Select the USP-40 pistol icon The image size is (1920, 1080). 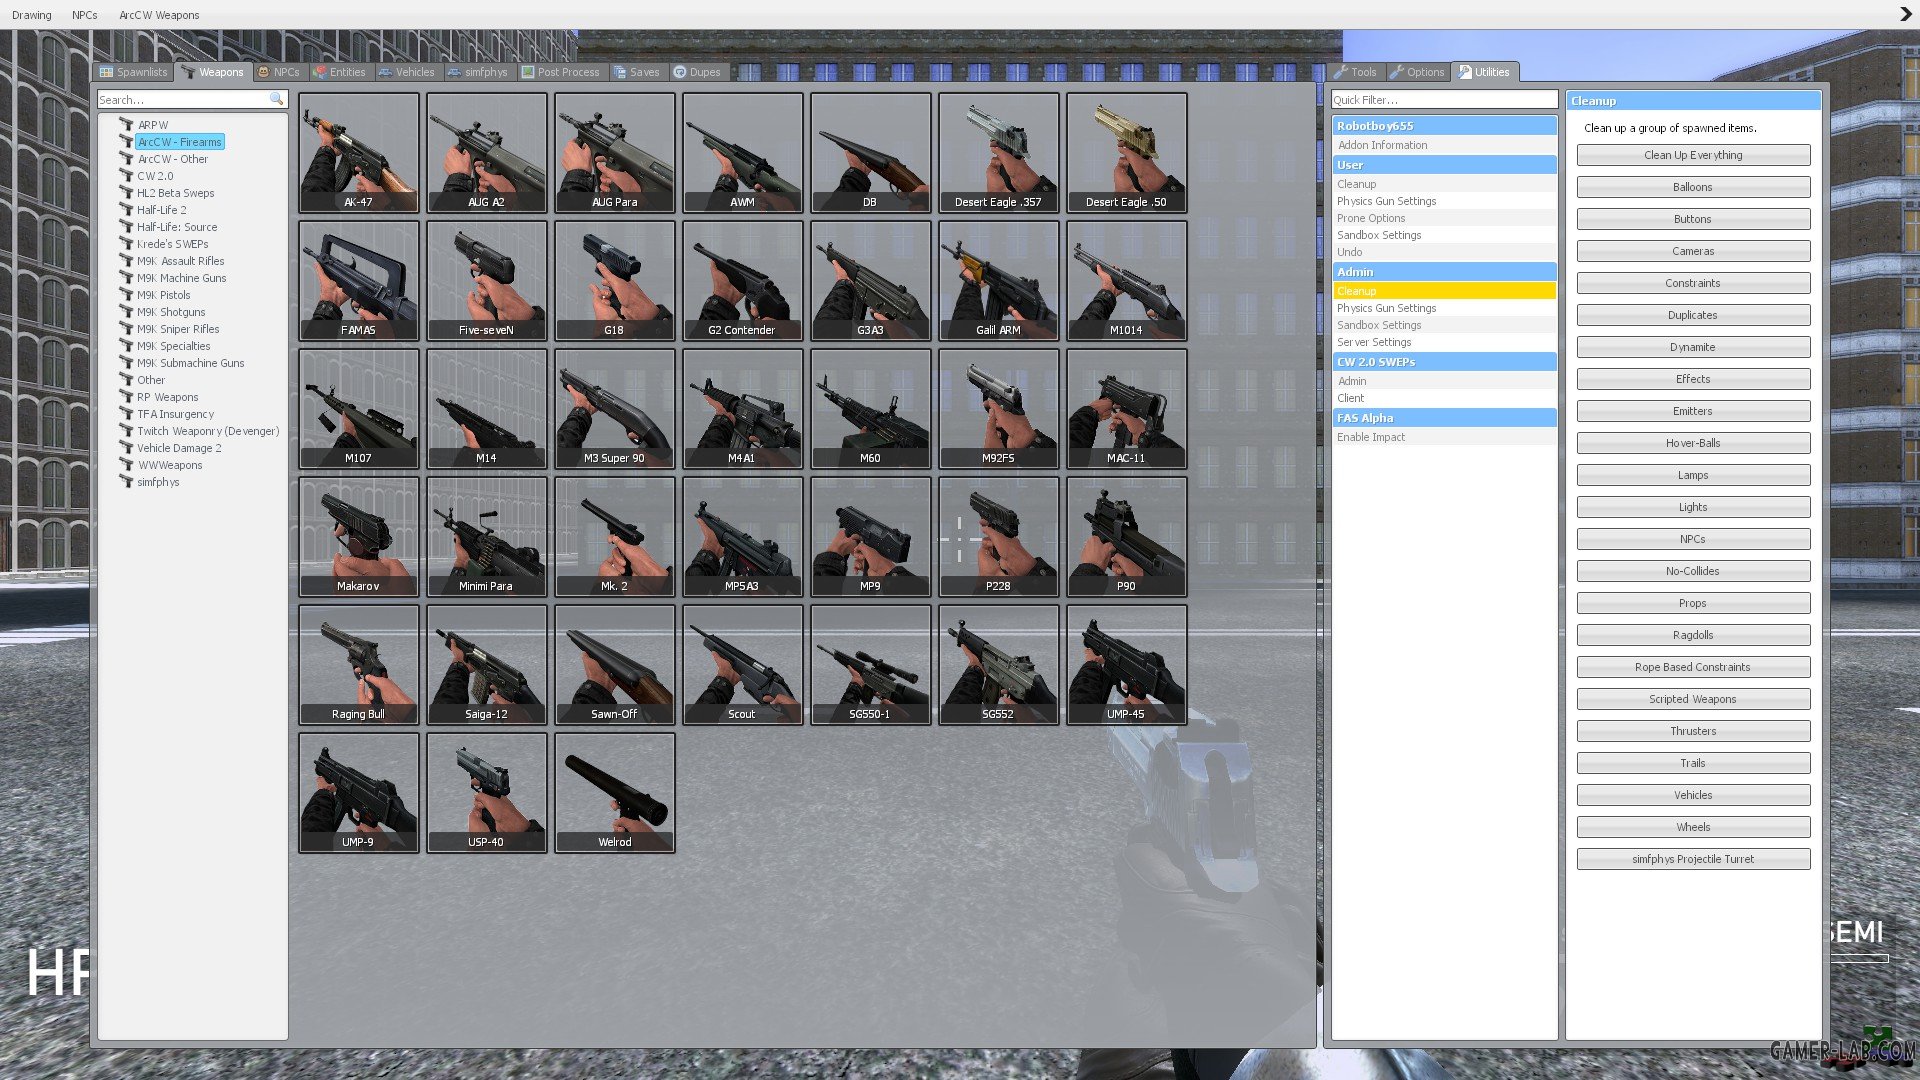pos(486,792)
